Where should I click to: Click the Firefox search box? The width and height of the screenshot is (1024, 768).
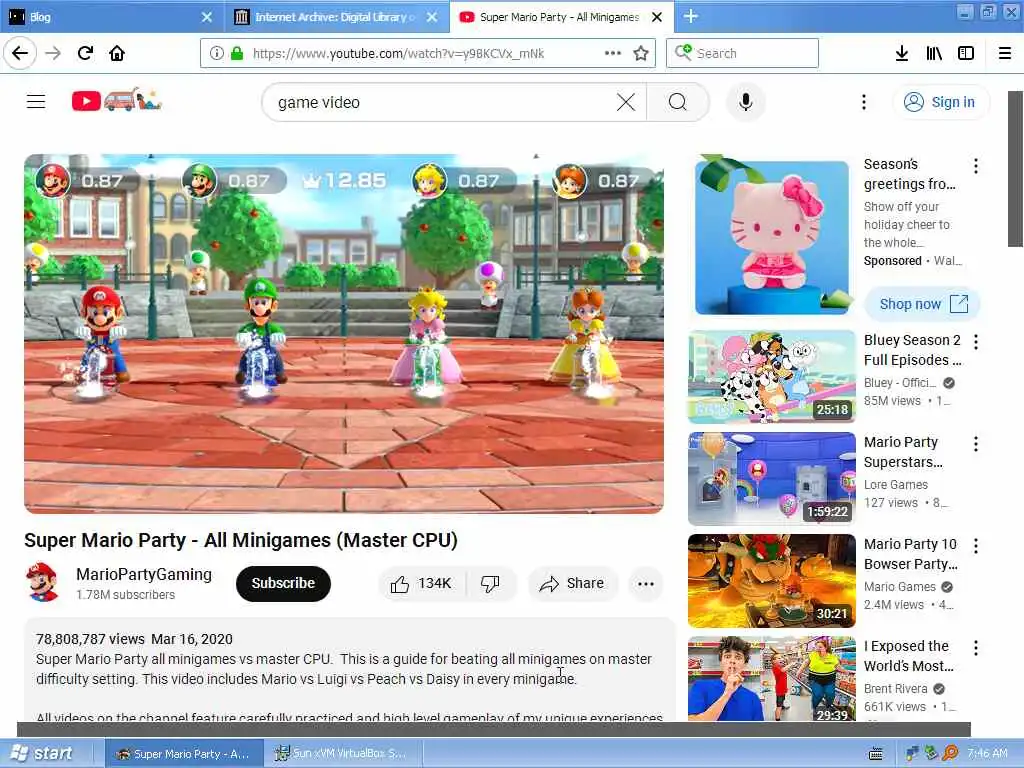coord(742,53)
